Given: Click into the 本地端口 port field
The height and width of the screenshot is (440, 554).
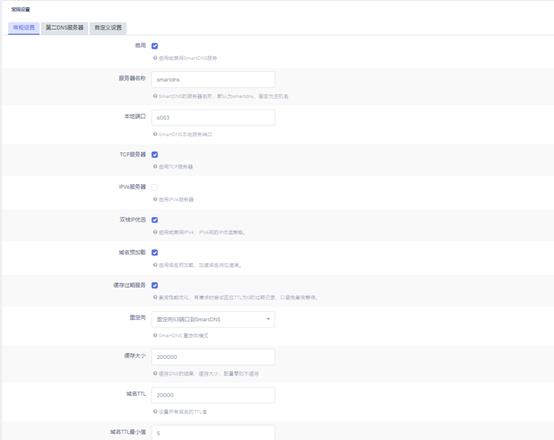Looking at the screenshot, I should pos(213,118).
